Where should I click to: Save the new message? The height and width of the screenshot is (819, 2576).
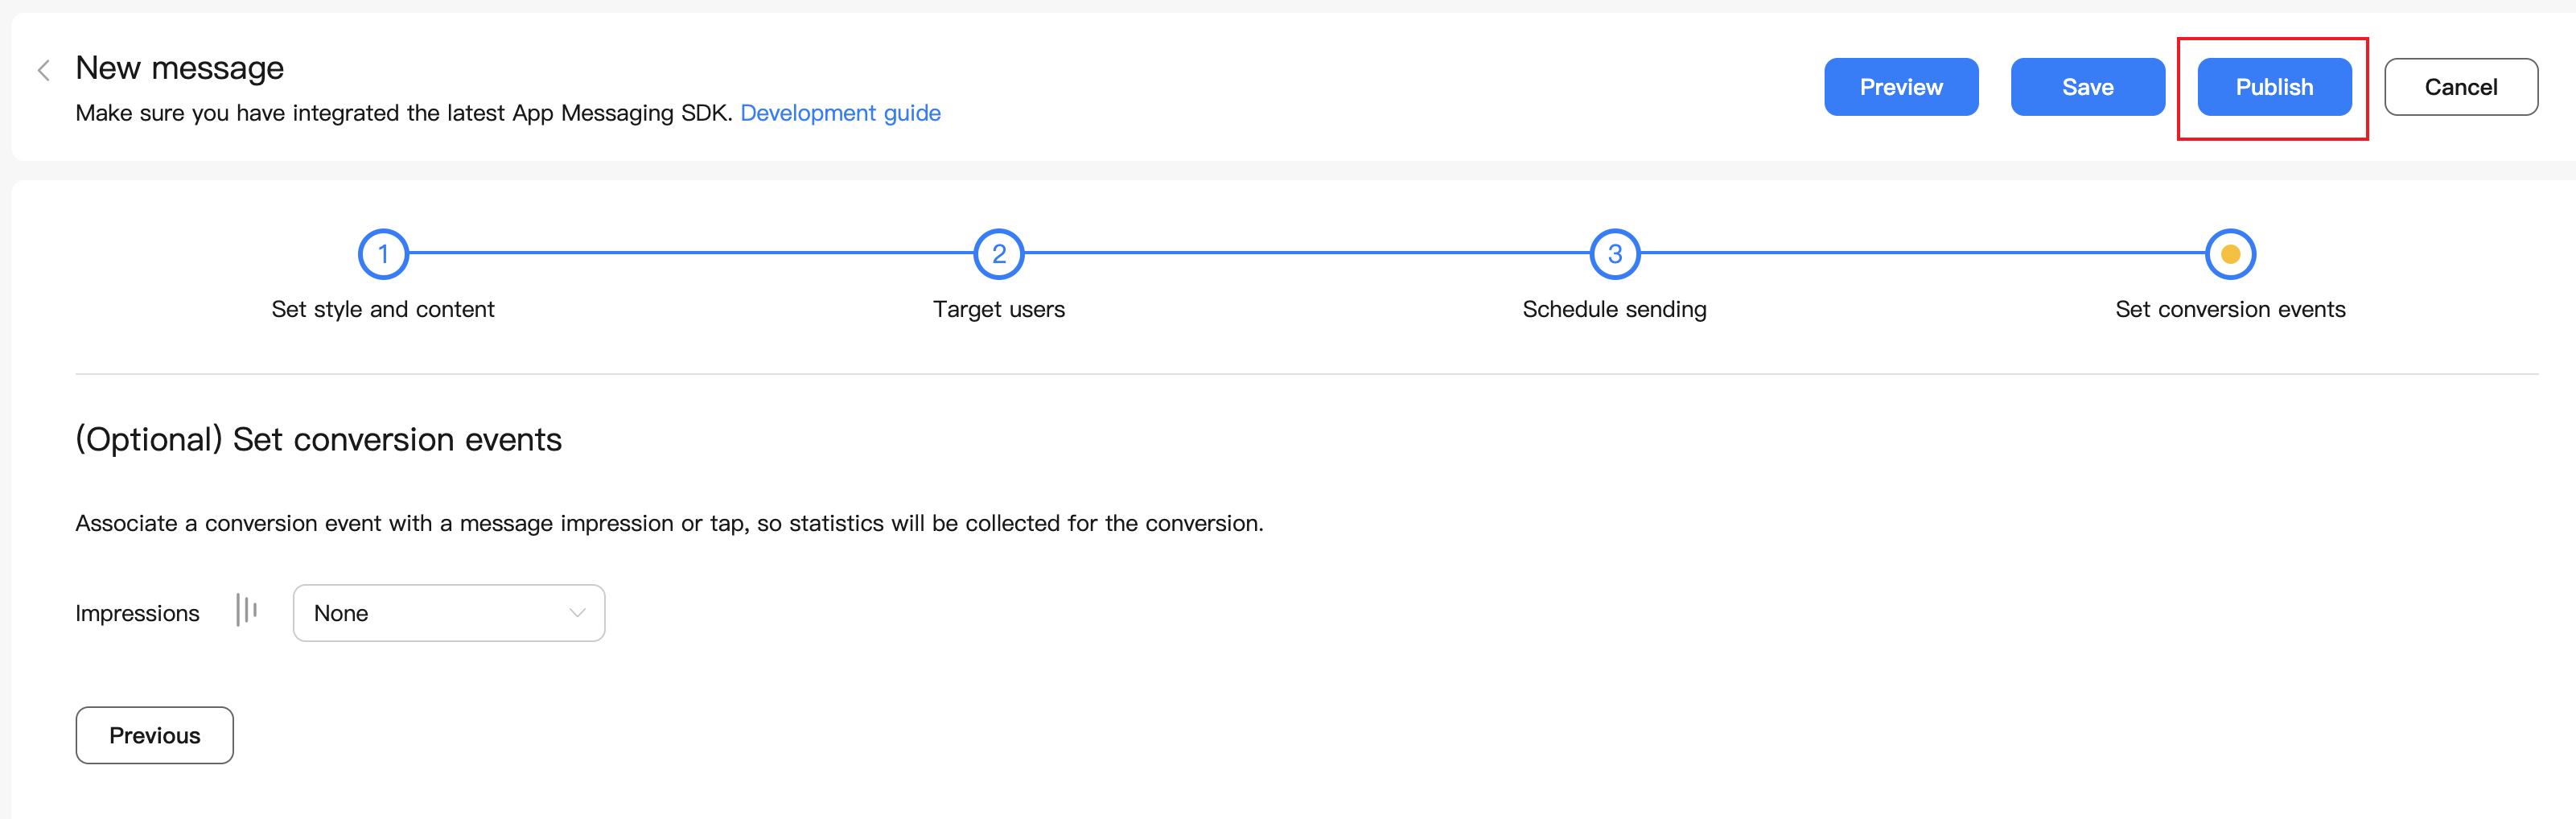coord(2087,87)
